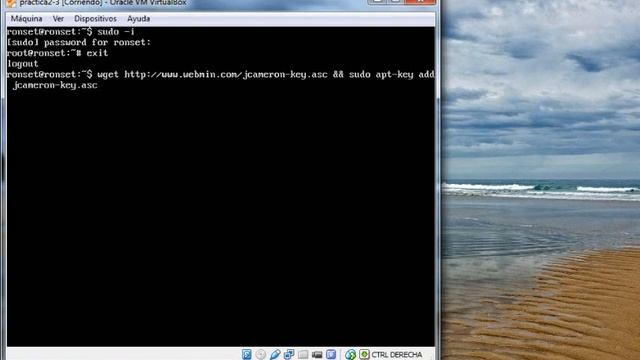Viewport: 640px width, 360px height.
Task: Click the dark video capture status icon
Action: (317, 354)
